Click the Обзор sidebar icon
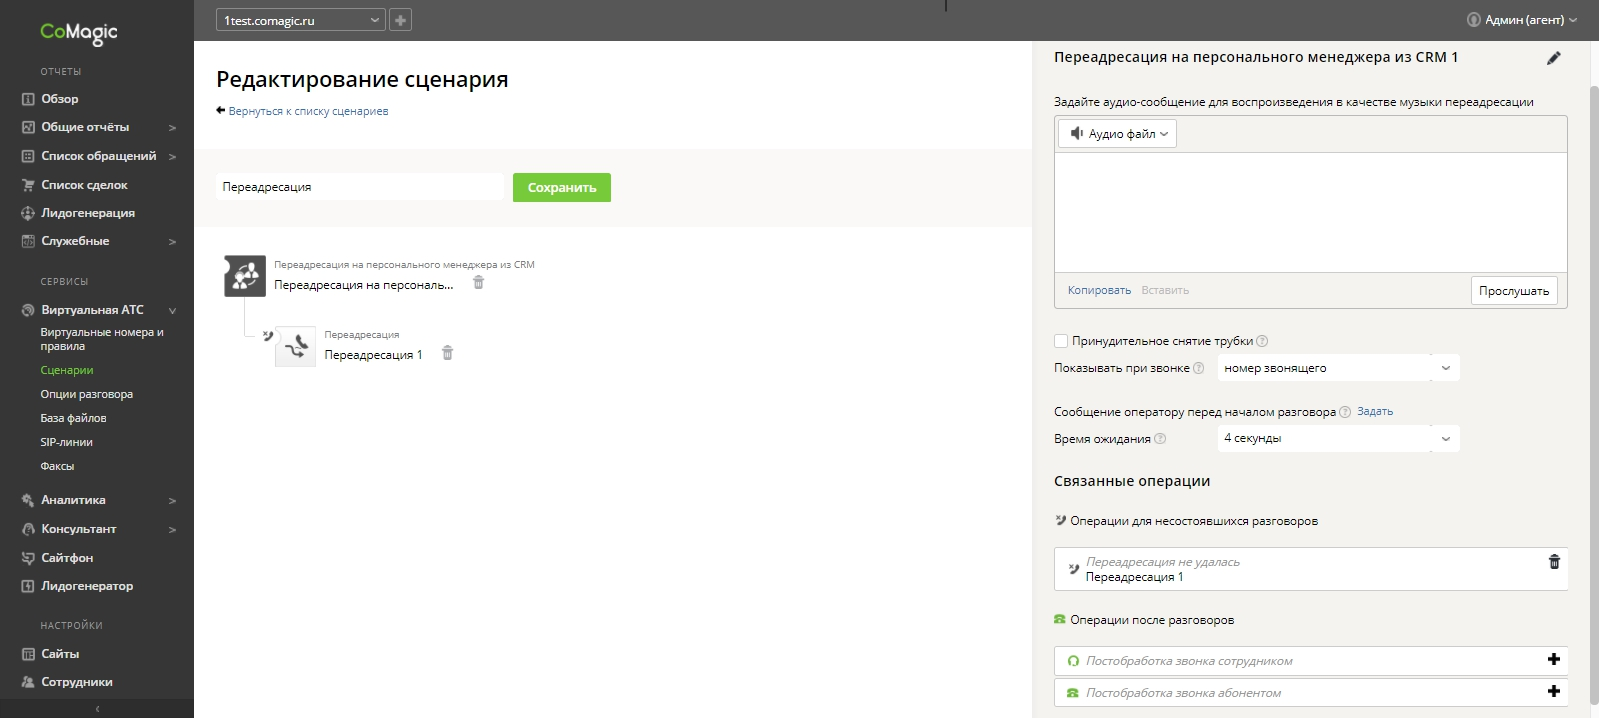The height and width of the screenshot is (718, 1599). point(28,99)
